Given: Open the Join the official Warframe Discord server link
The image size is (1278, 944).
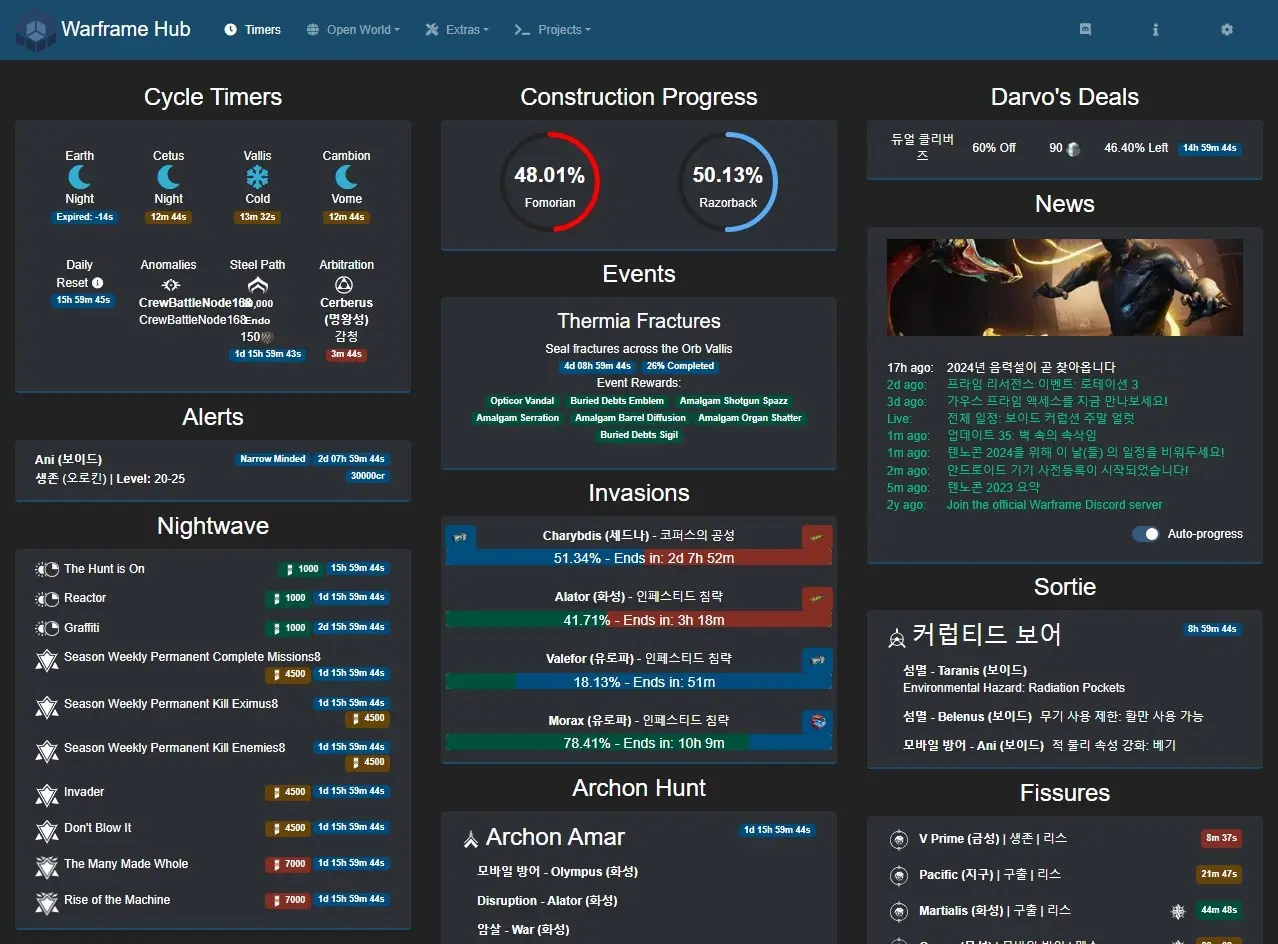Looking at the screenshot, I should (1055, 505).
